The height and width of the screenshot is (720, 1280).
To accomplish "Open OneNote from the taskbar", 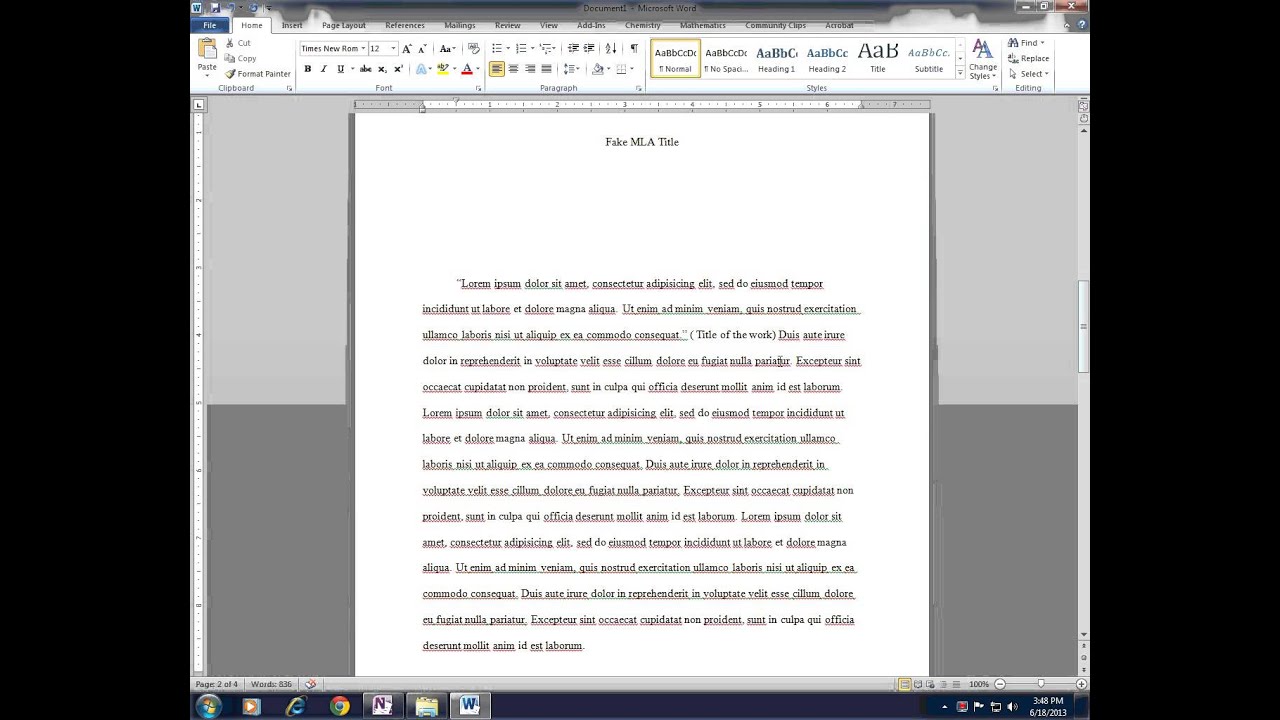I will (x=382, y=706).
